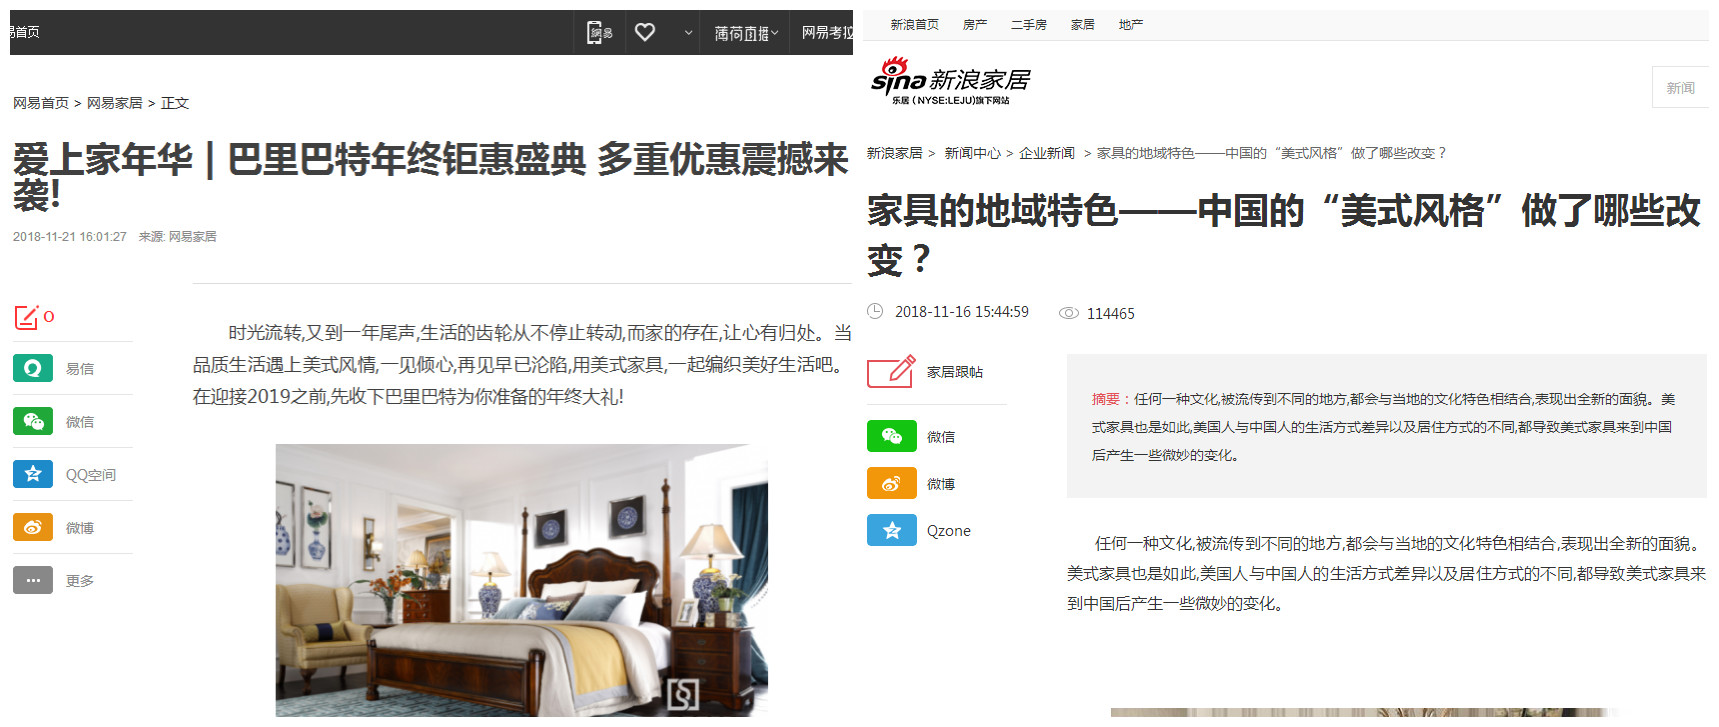
Task: Share to Qzone blue star icon
Action: pos(892,530)
